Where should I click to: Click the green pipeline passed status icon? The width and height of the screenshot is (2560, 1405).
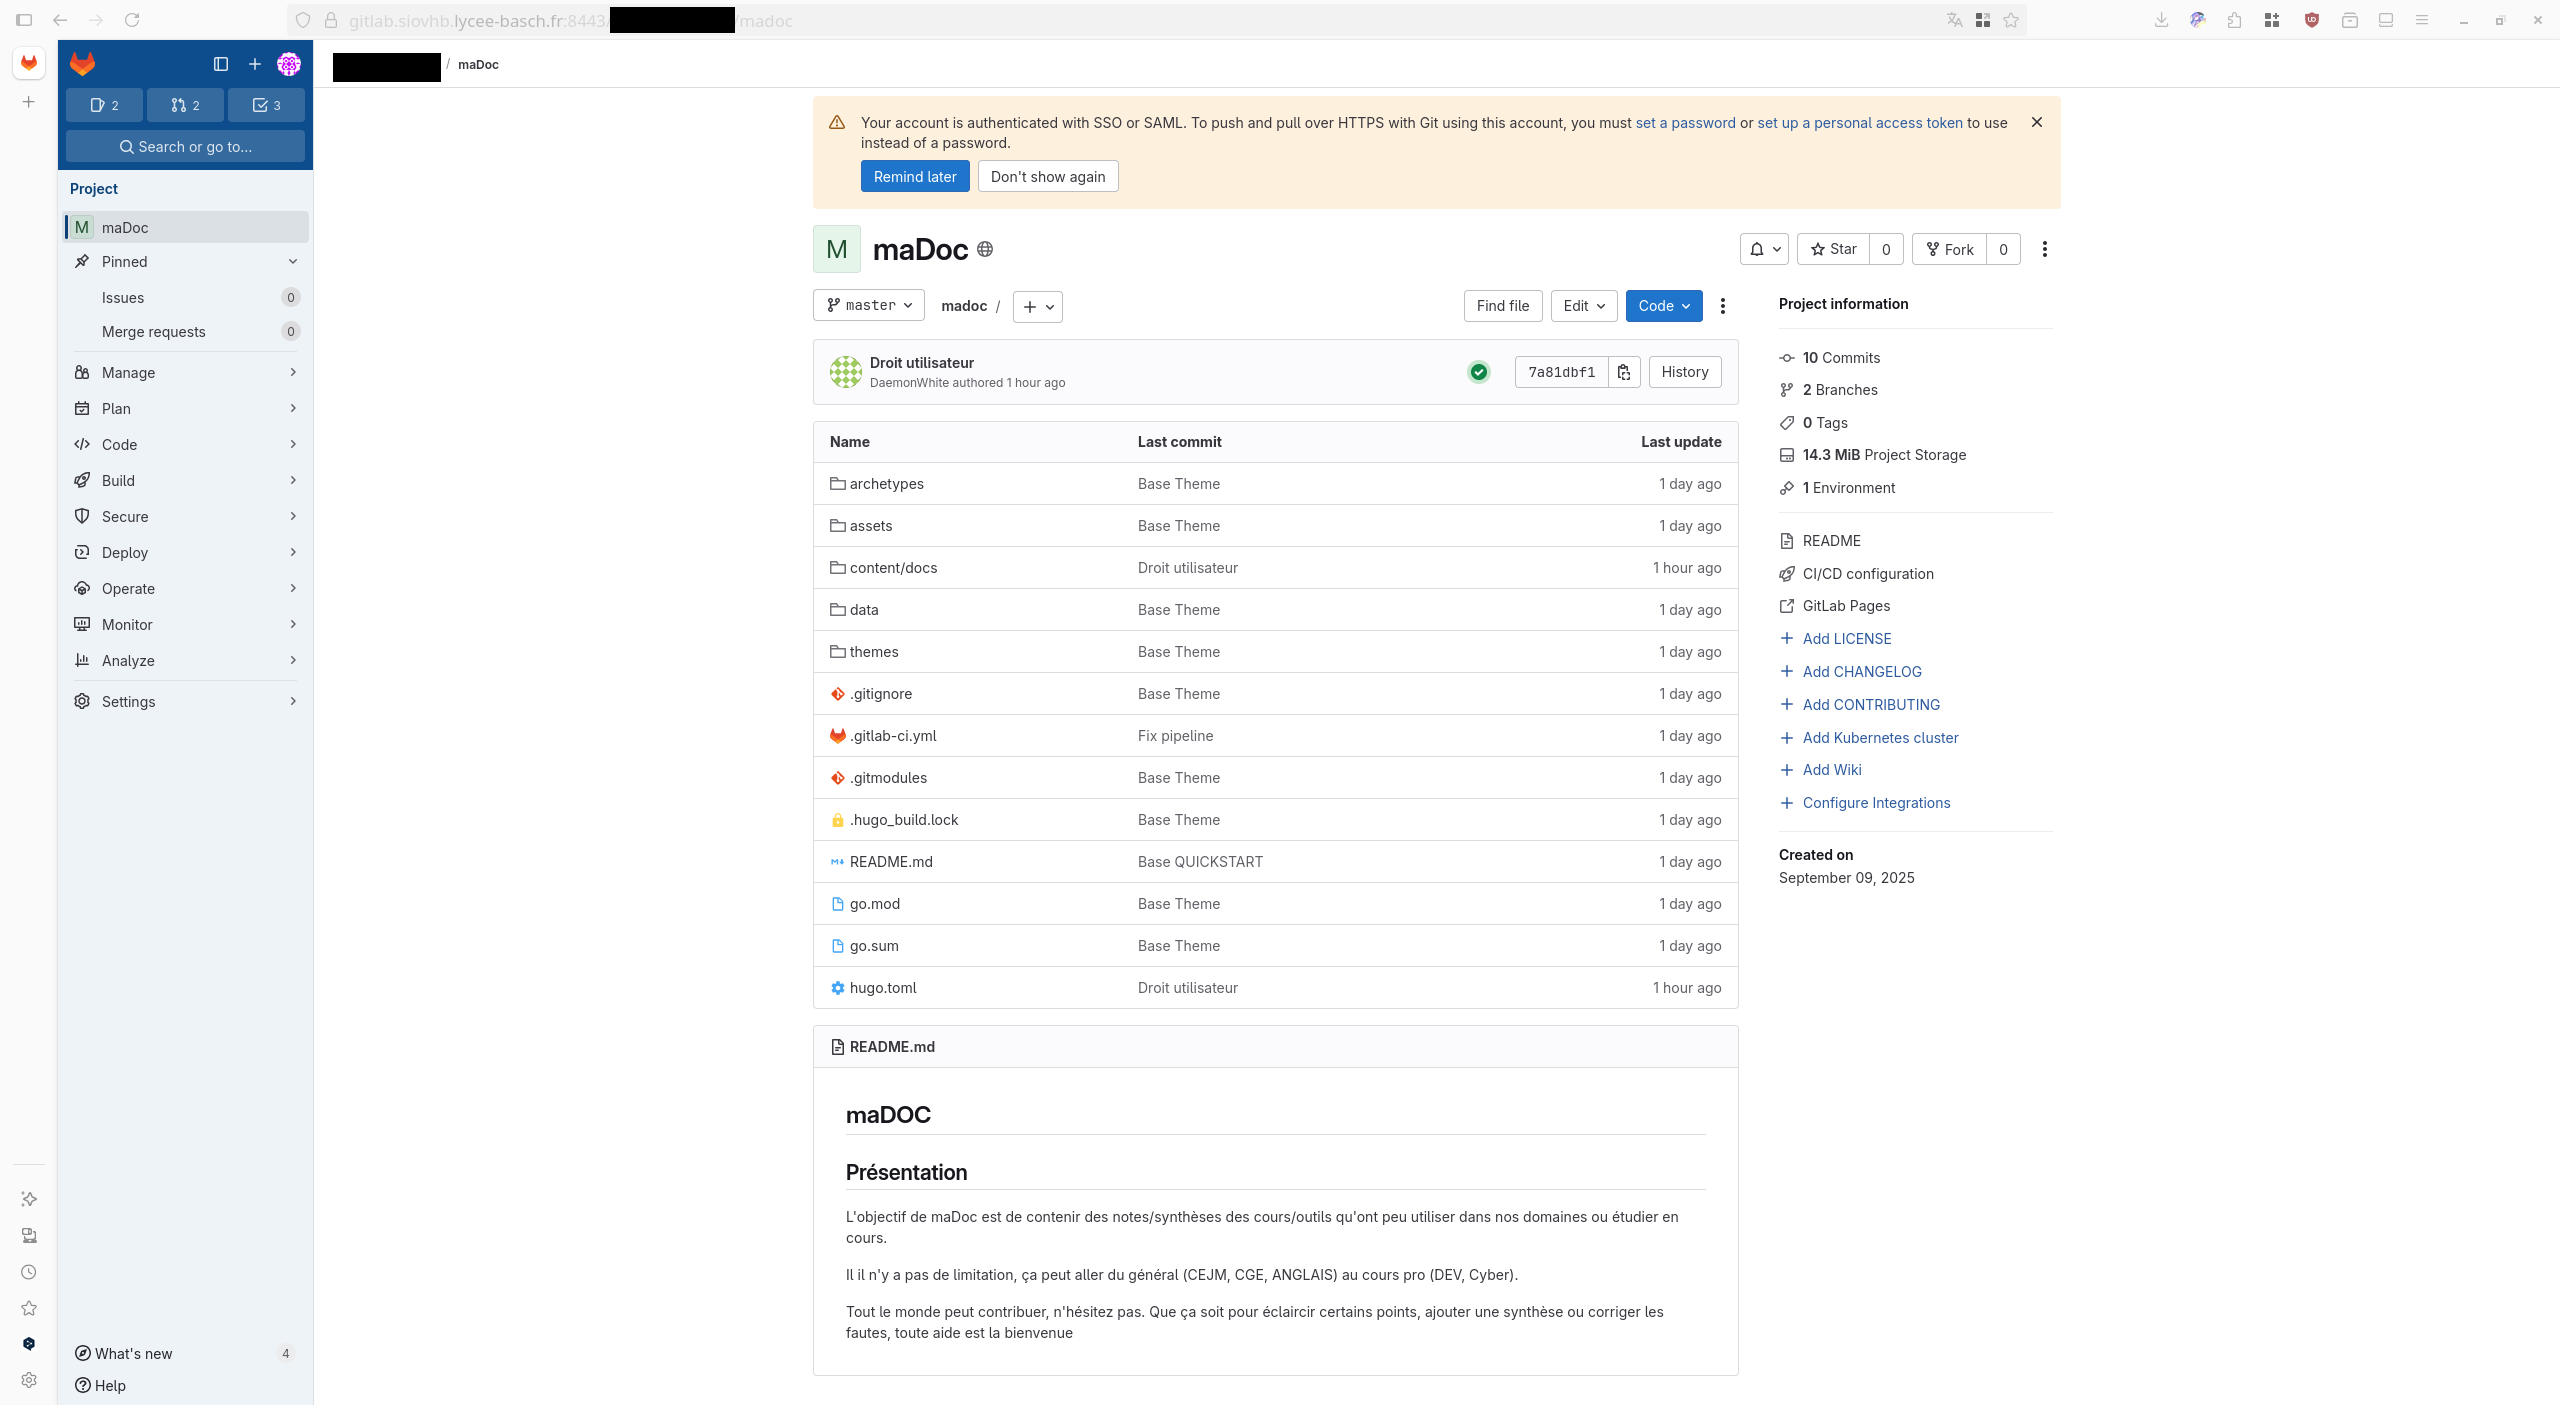click(1478, 372)
